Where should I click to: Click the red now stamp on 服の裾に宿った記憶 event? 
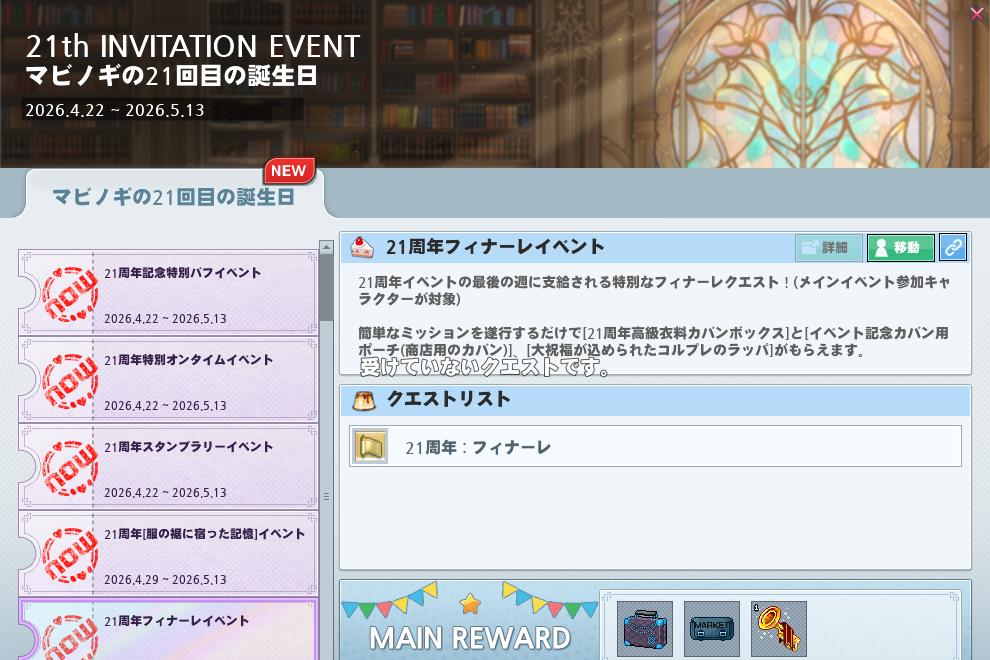[69, 555]
